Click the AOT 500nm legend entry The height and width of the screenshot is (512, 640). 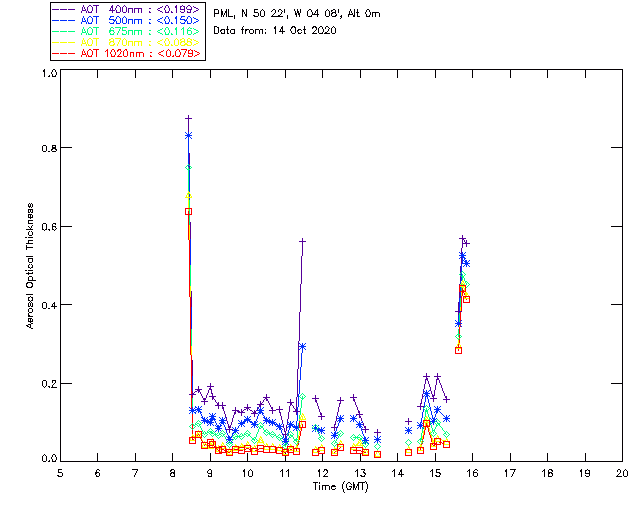pos(126,20)
